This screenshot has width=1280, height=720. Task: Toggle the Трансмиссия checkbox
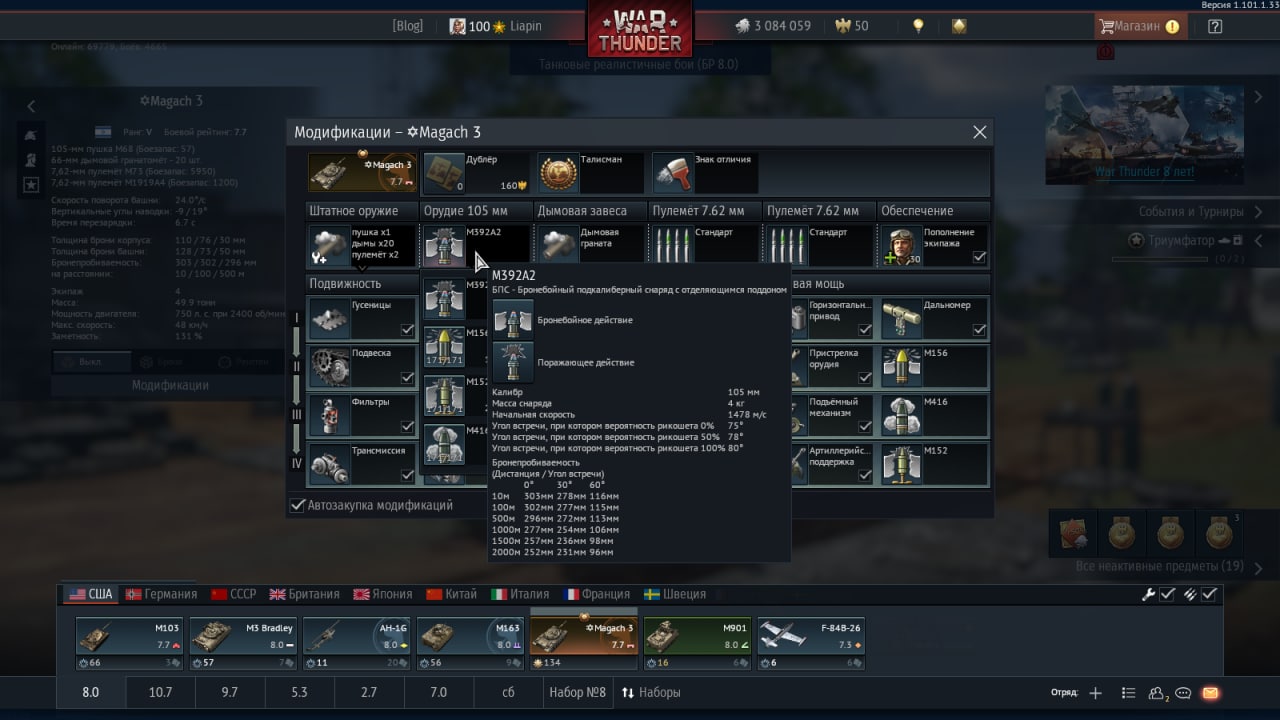tap(407, 475)
